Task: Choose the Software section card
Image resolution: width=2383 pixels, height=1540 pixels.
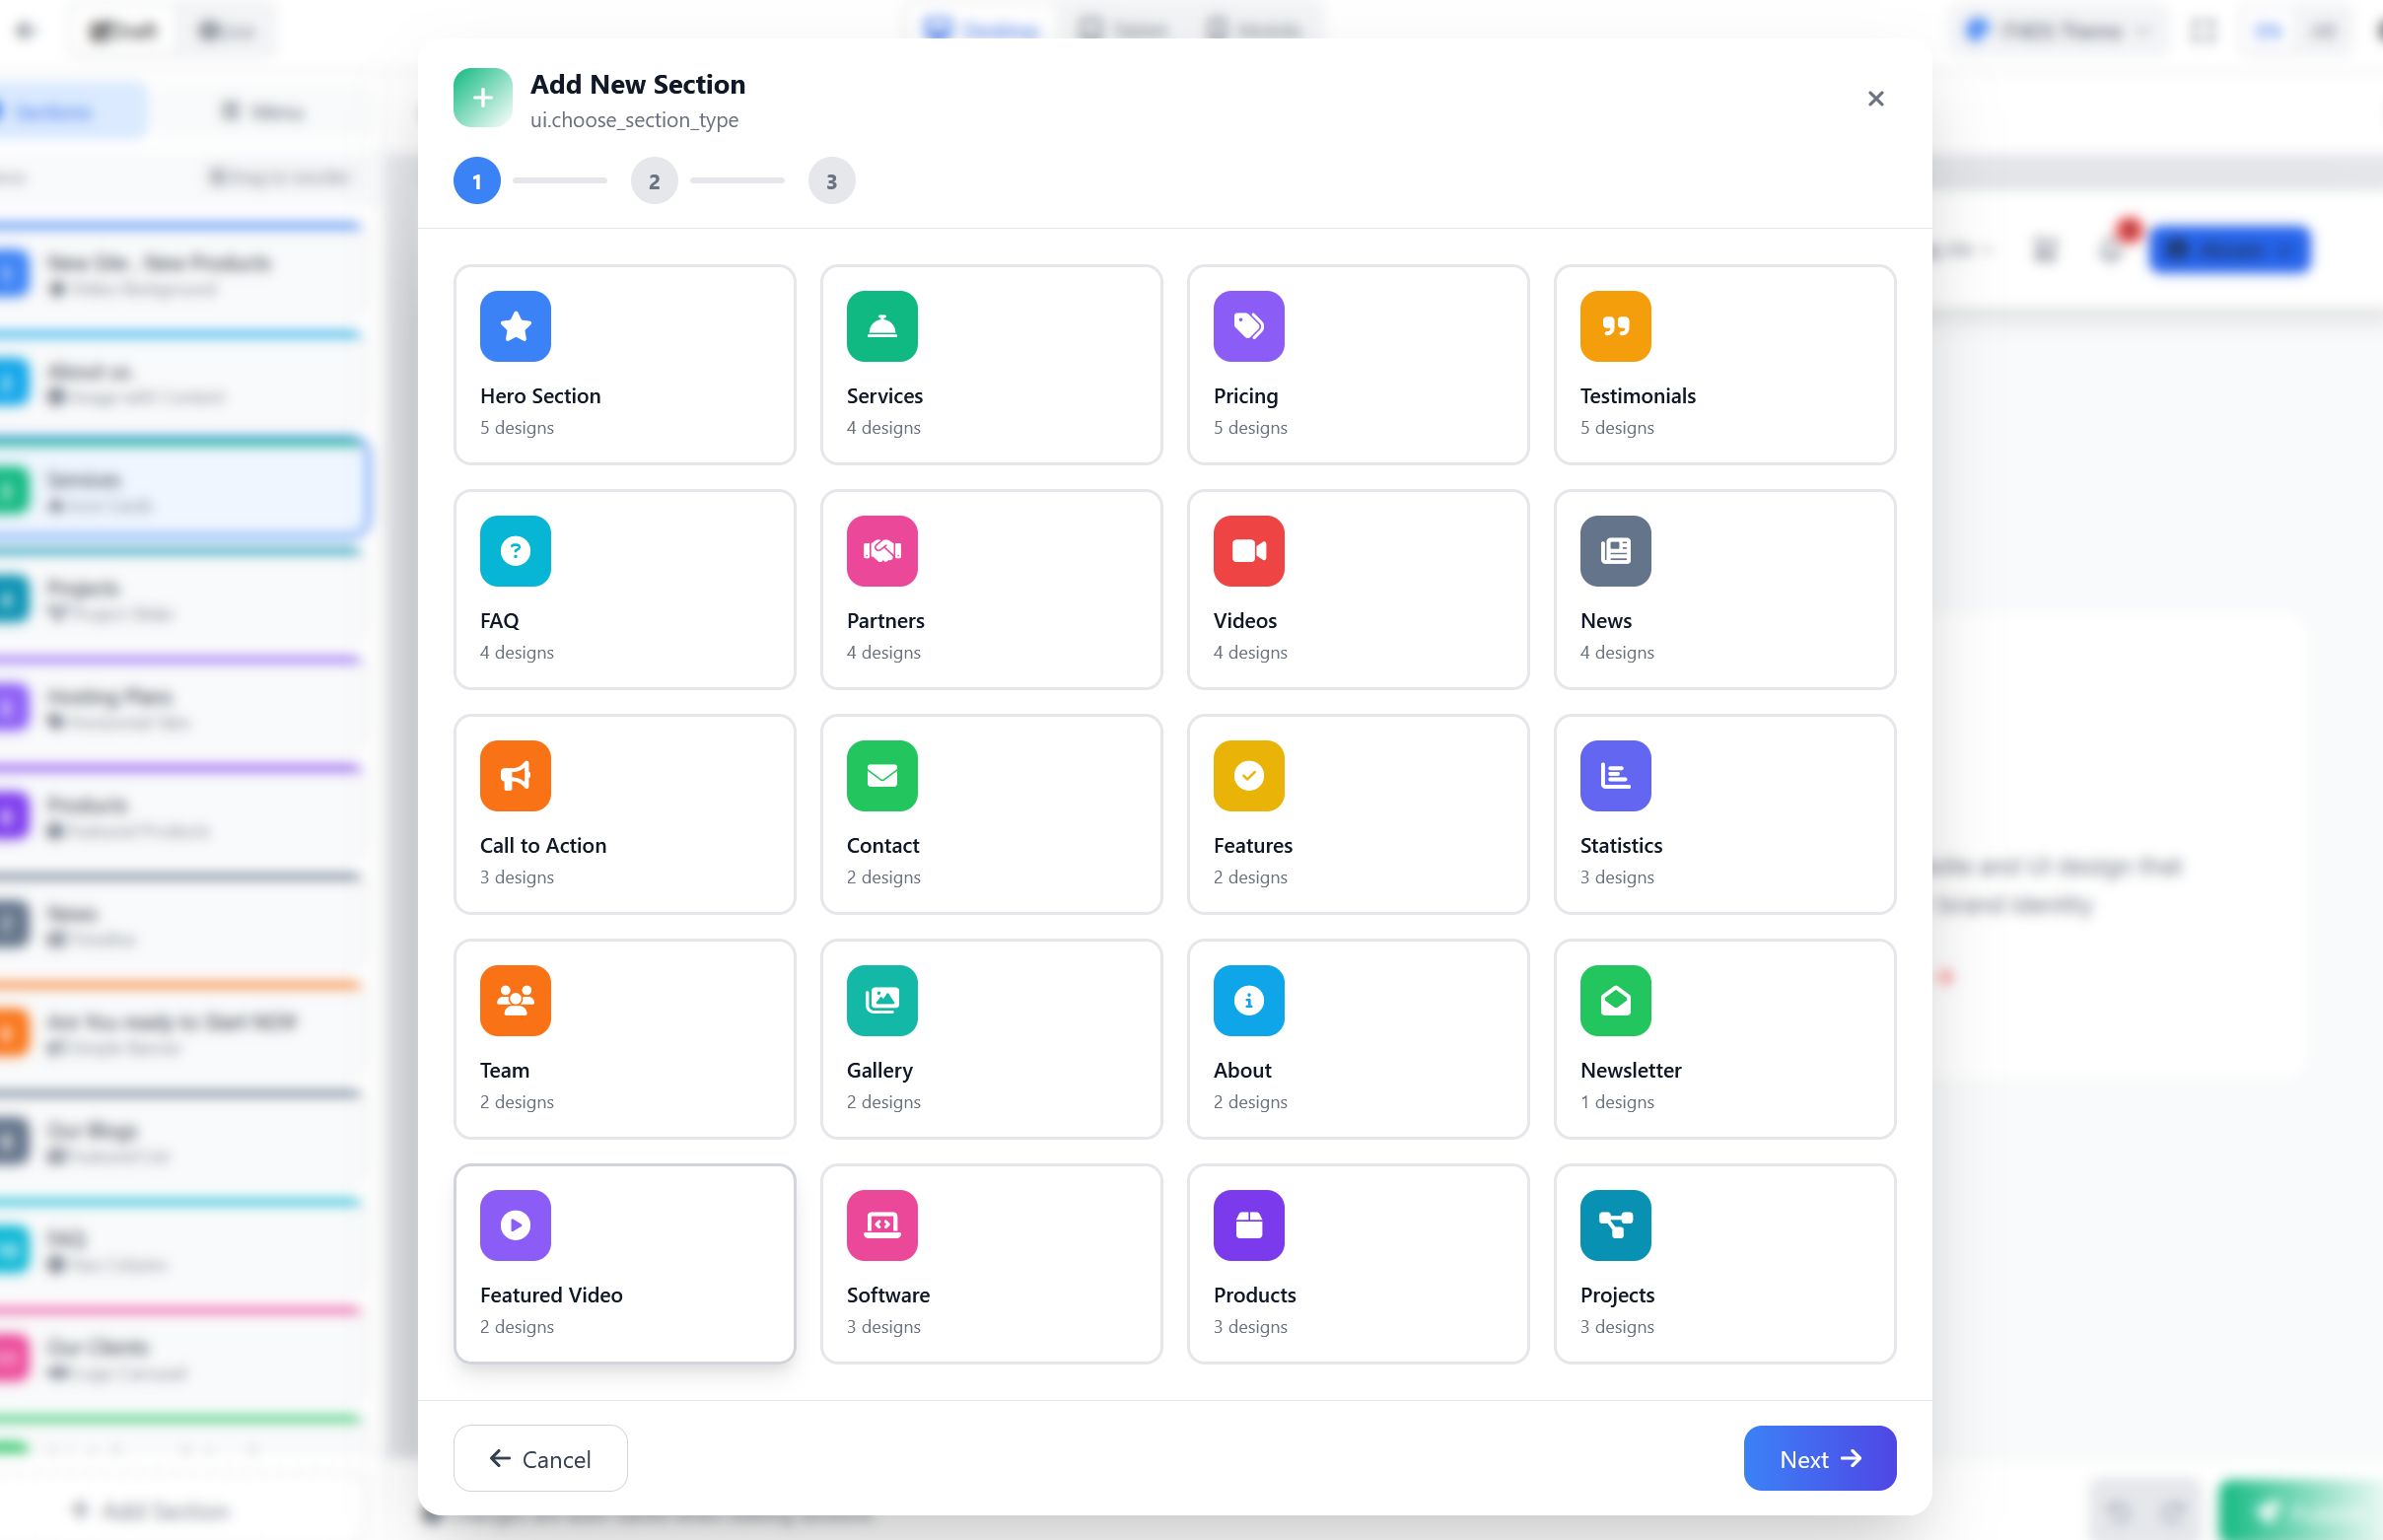Action: [991, 1263]
